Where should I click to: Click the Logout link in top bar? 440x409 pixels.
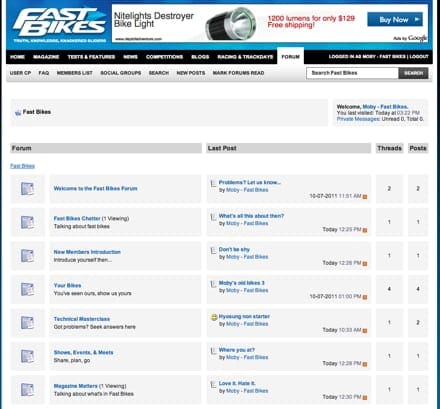419,57
